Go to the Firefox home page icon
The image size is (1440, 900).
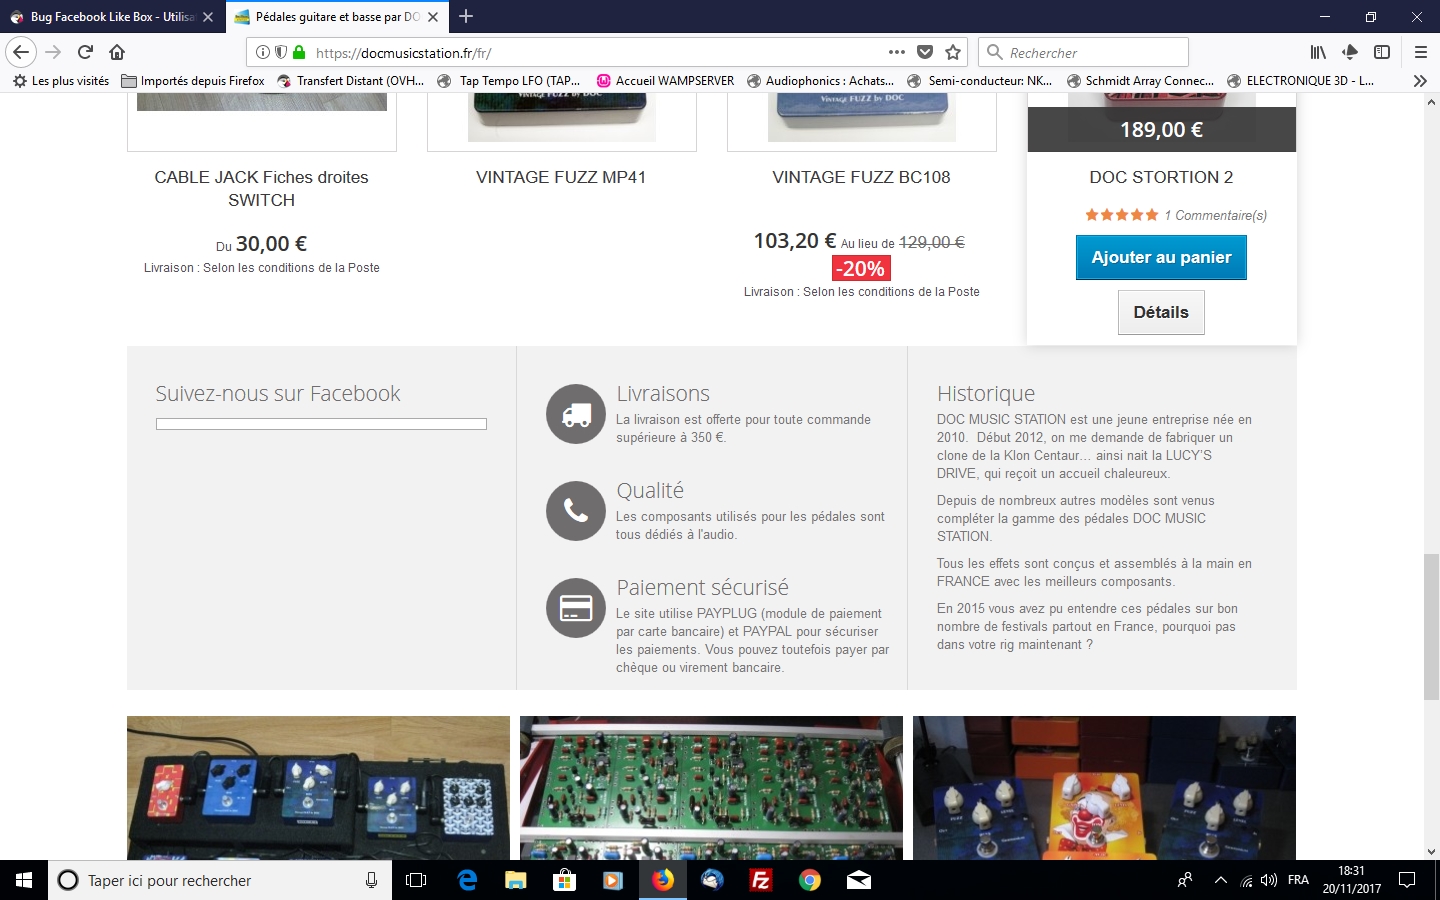[x=117, y=52]
